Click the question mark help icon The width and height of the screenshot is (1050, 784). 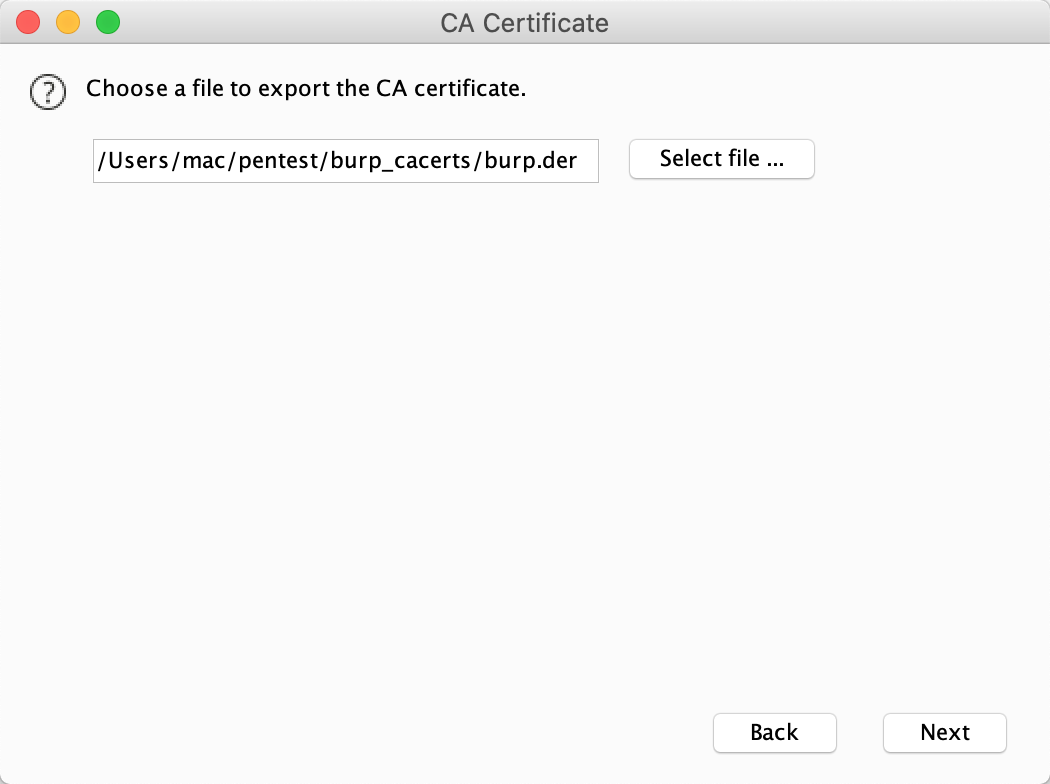[47, 92]
